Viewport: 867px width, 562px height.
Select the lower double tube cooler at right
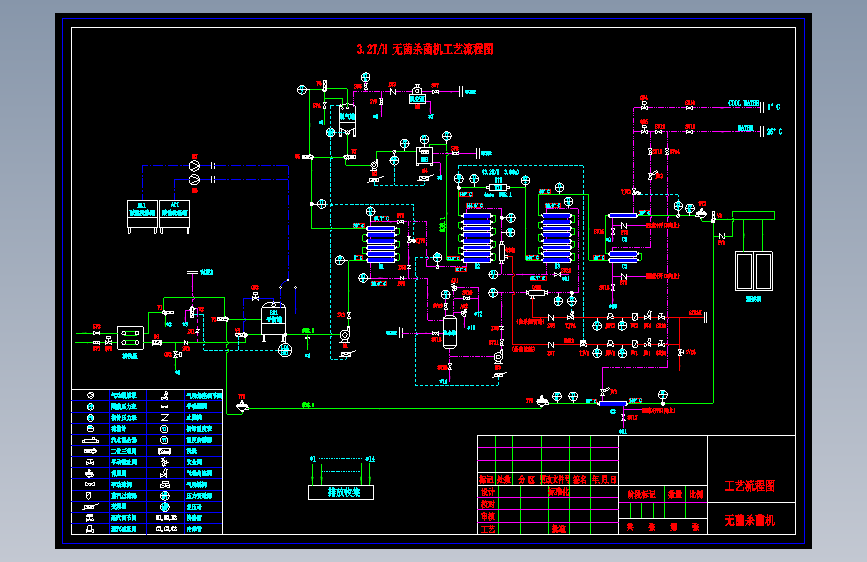point(623,256)
